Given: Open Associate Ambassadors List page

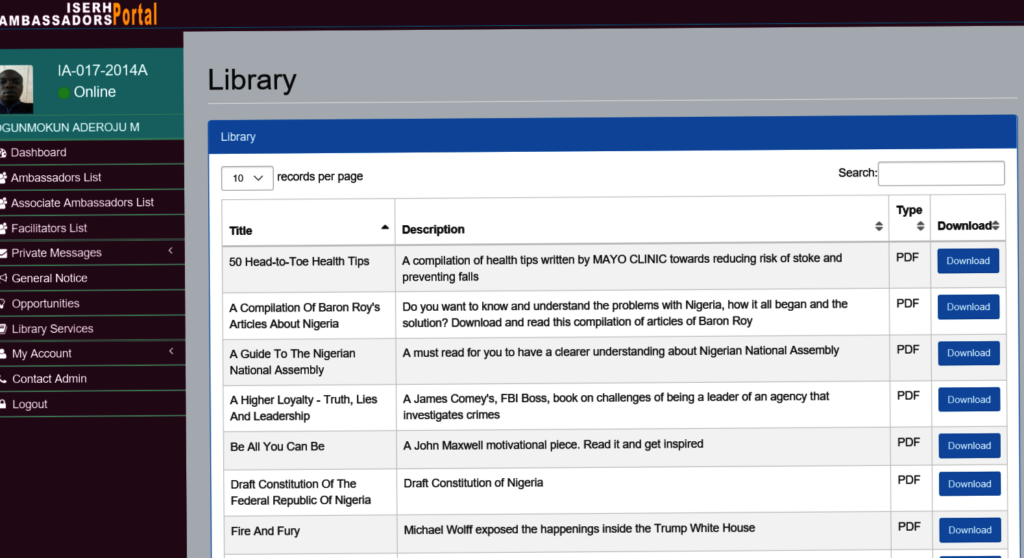Looking at the screenshot, I should (82, 203).
